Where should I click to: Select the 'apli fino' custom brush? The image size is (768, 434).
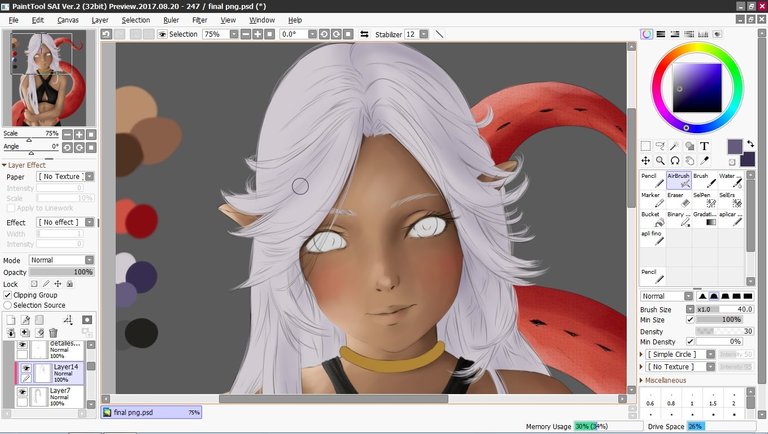point(652,238)
